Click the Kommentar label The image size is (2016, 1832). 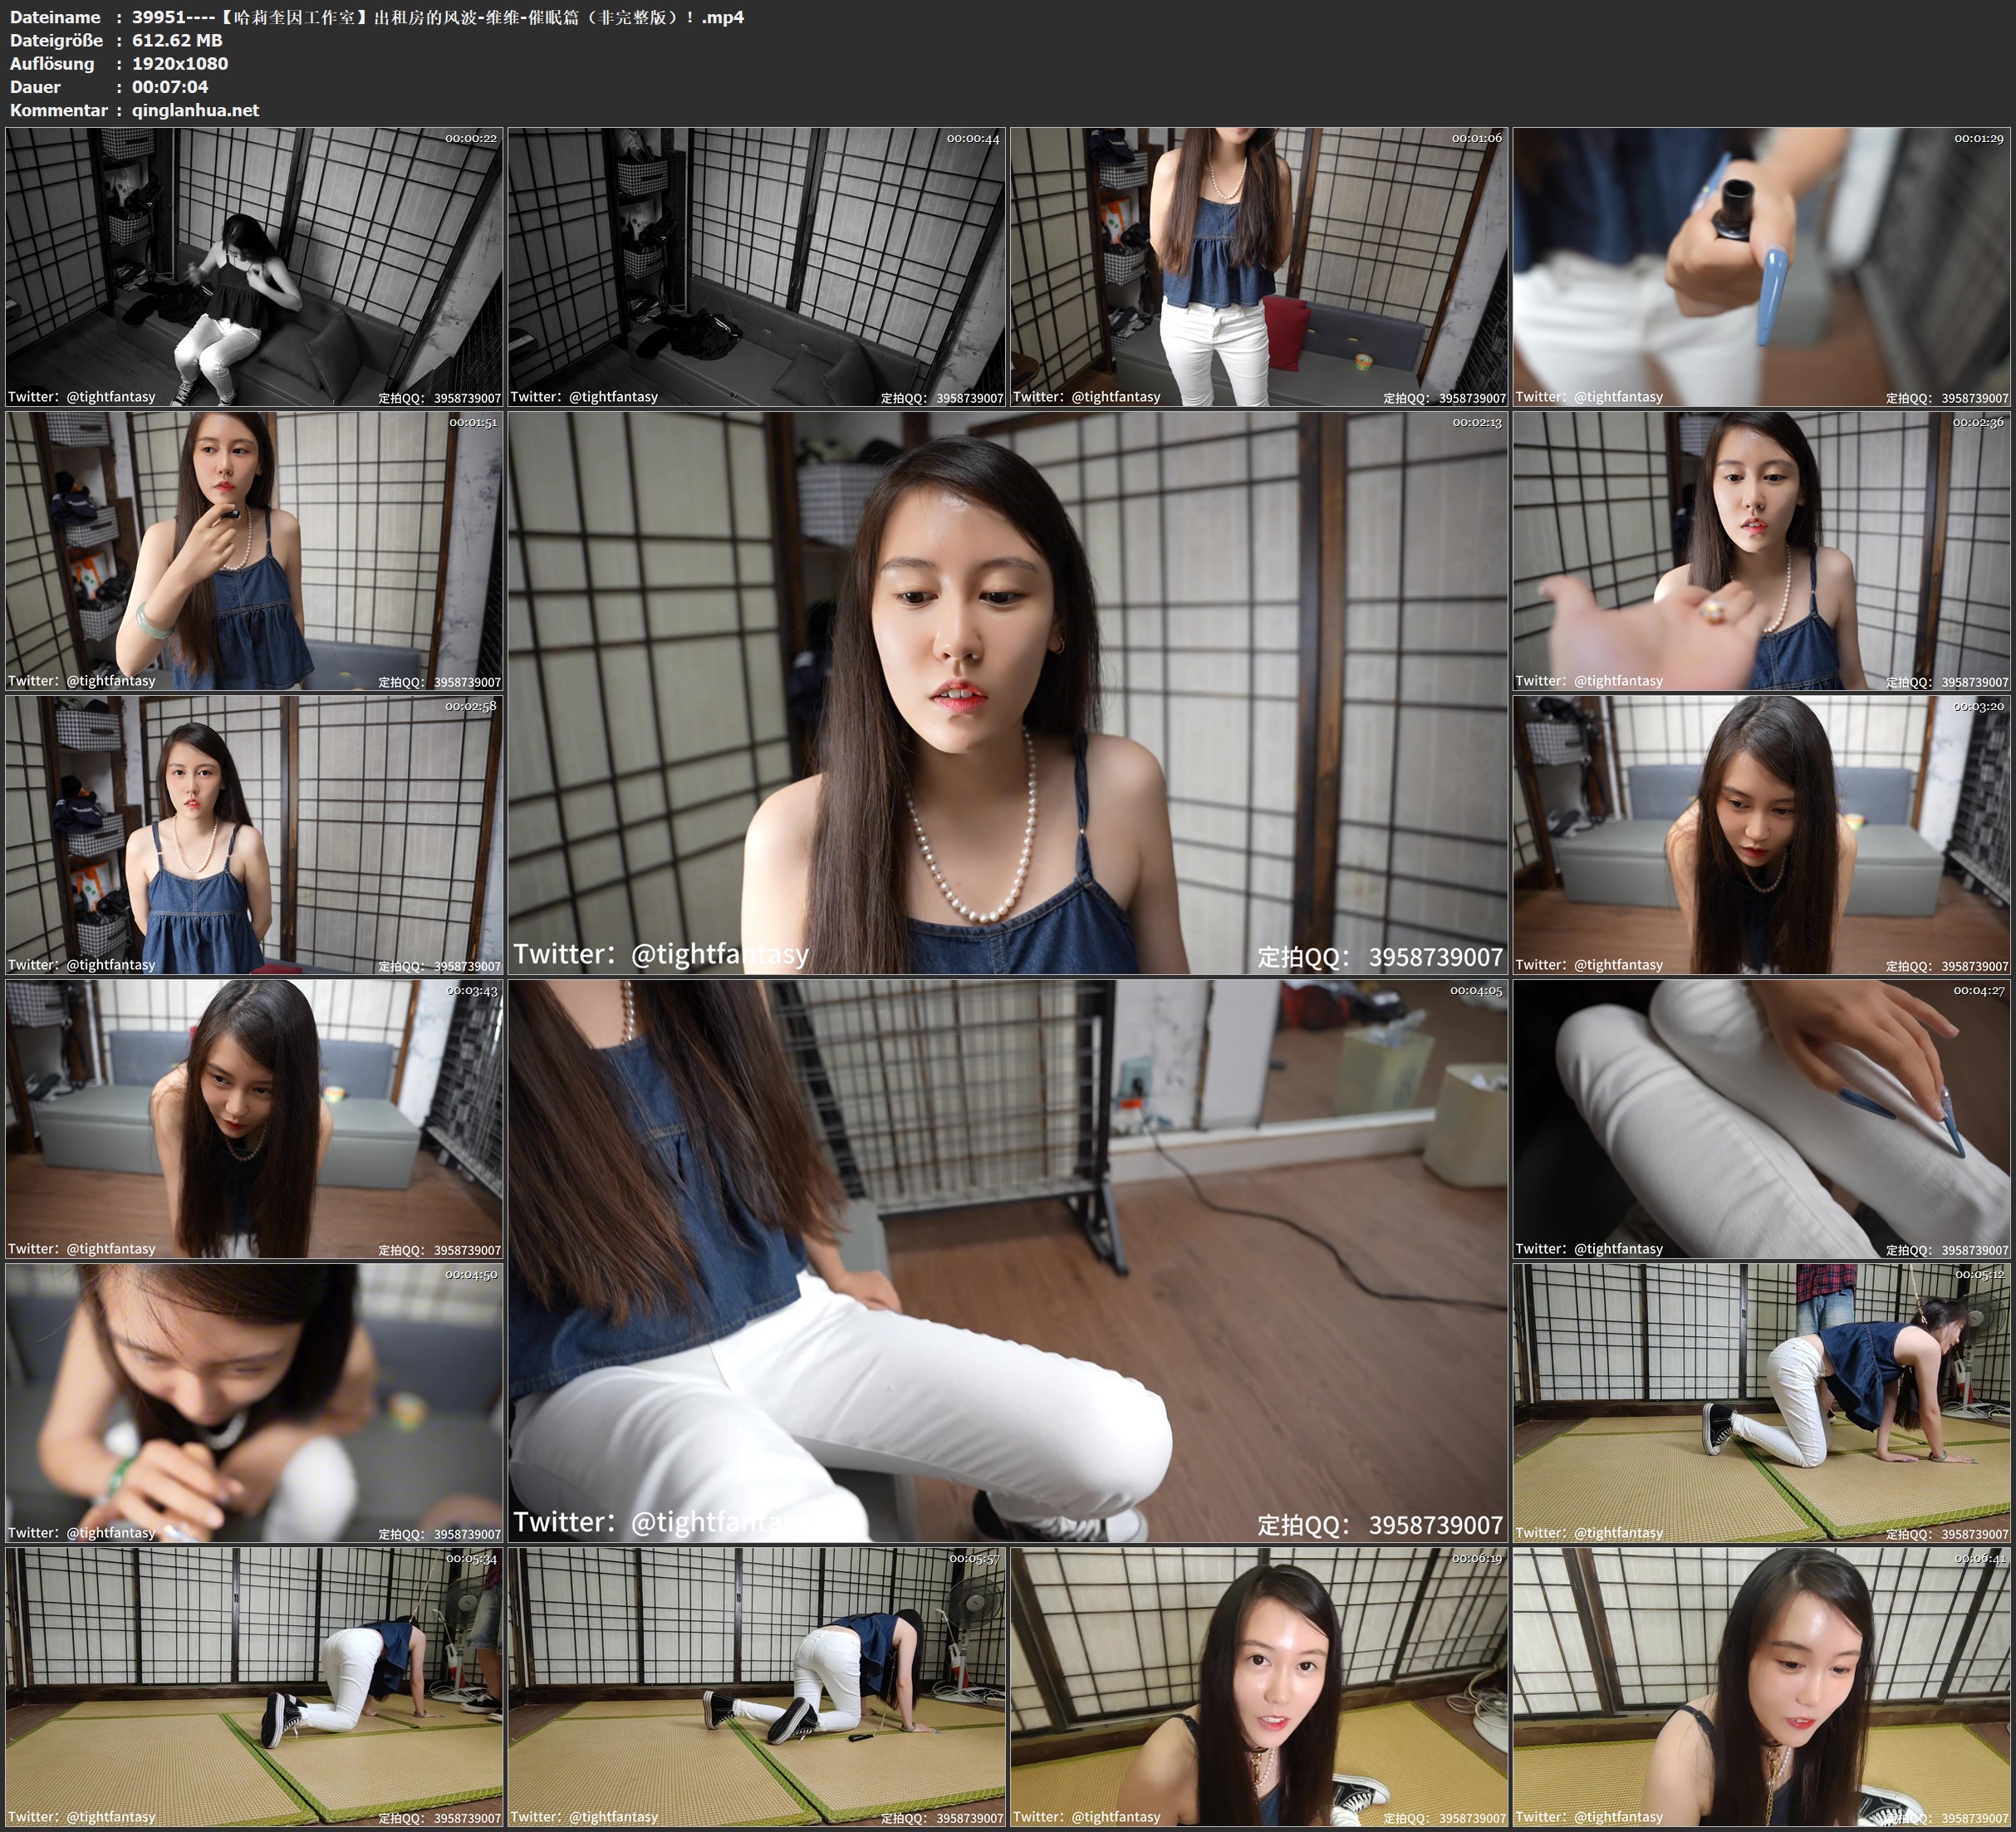coord(58,110)
